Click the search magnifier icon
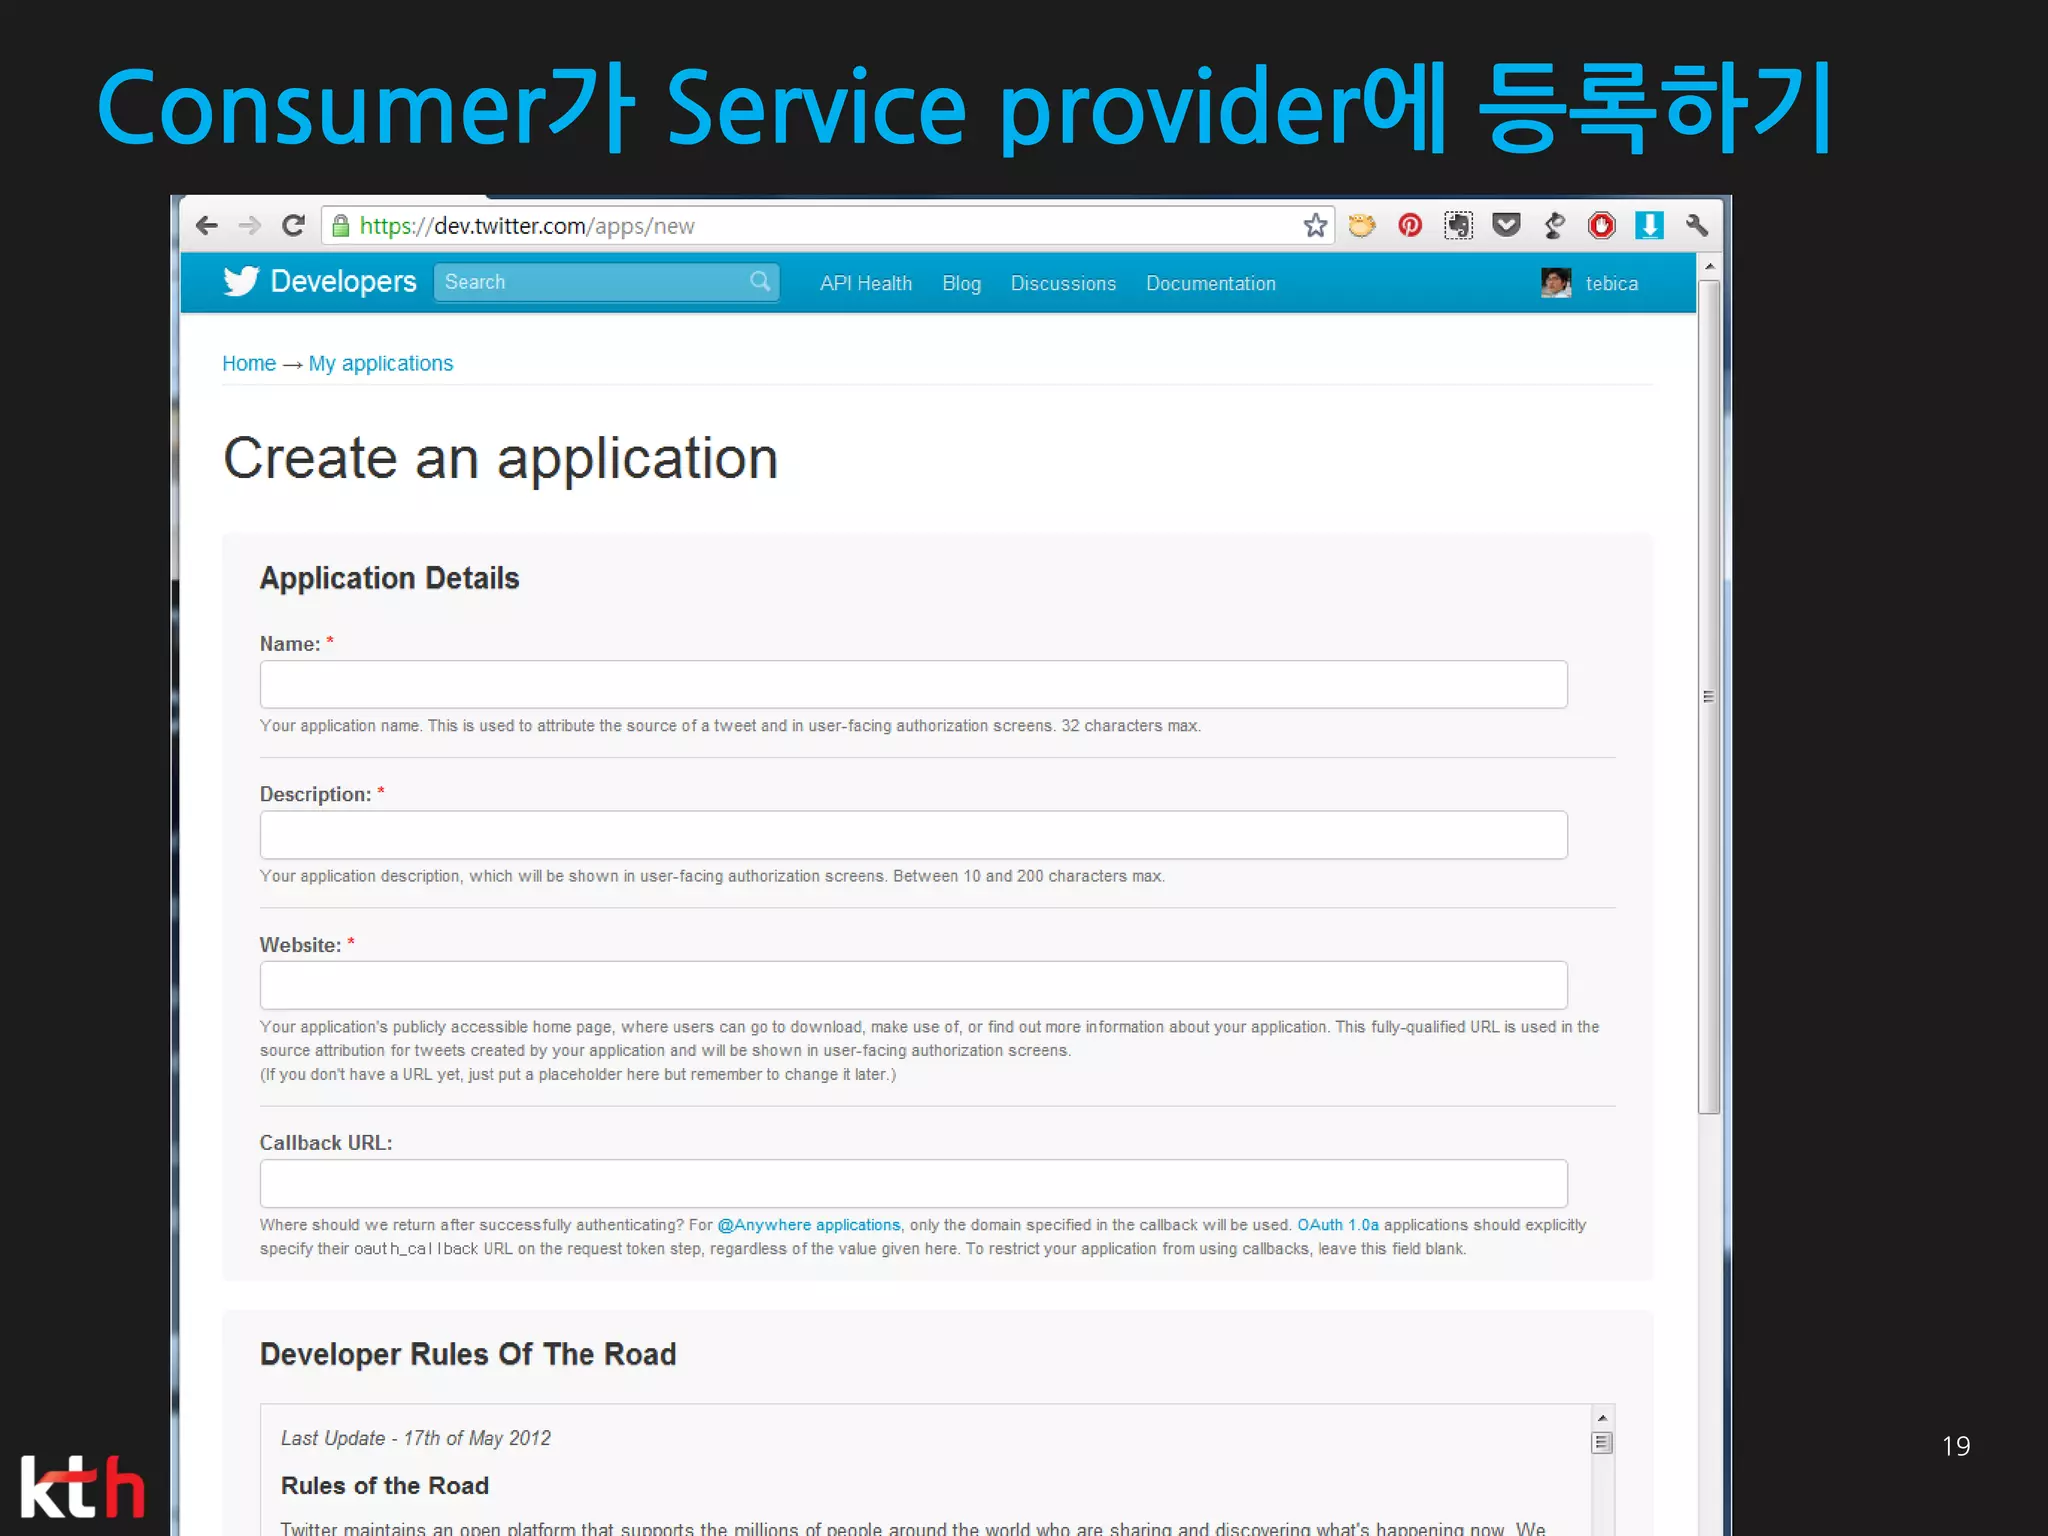2048x1536 pixels. click(x=761, y=282)
